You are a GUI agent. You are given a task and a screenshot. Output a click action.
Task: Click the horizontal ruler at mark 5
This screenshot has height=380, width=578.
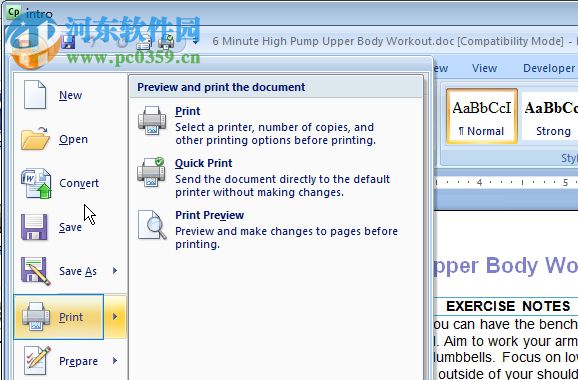click(x=565, y=182)
